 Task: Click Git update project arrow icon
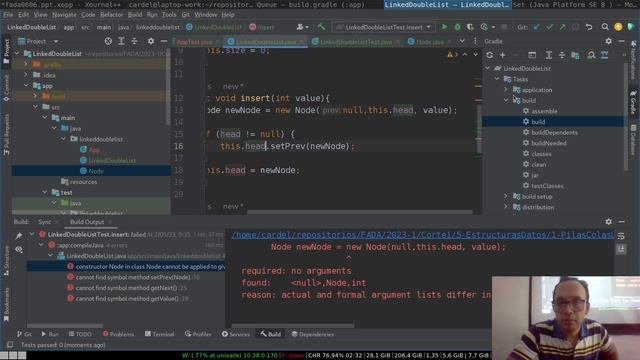537,27
